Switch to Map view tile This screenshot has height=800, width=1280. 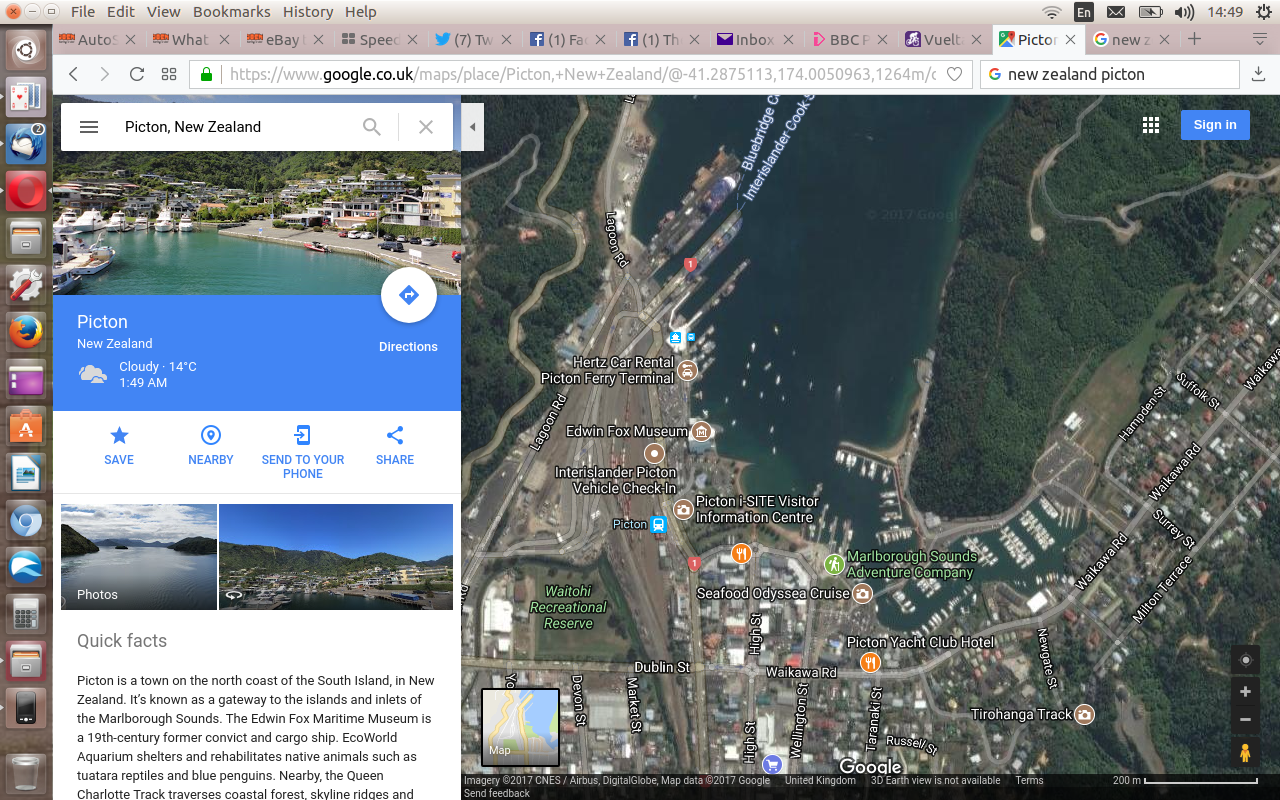(520, 727)
